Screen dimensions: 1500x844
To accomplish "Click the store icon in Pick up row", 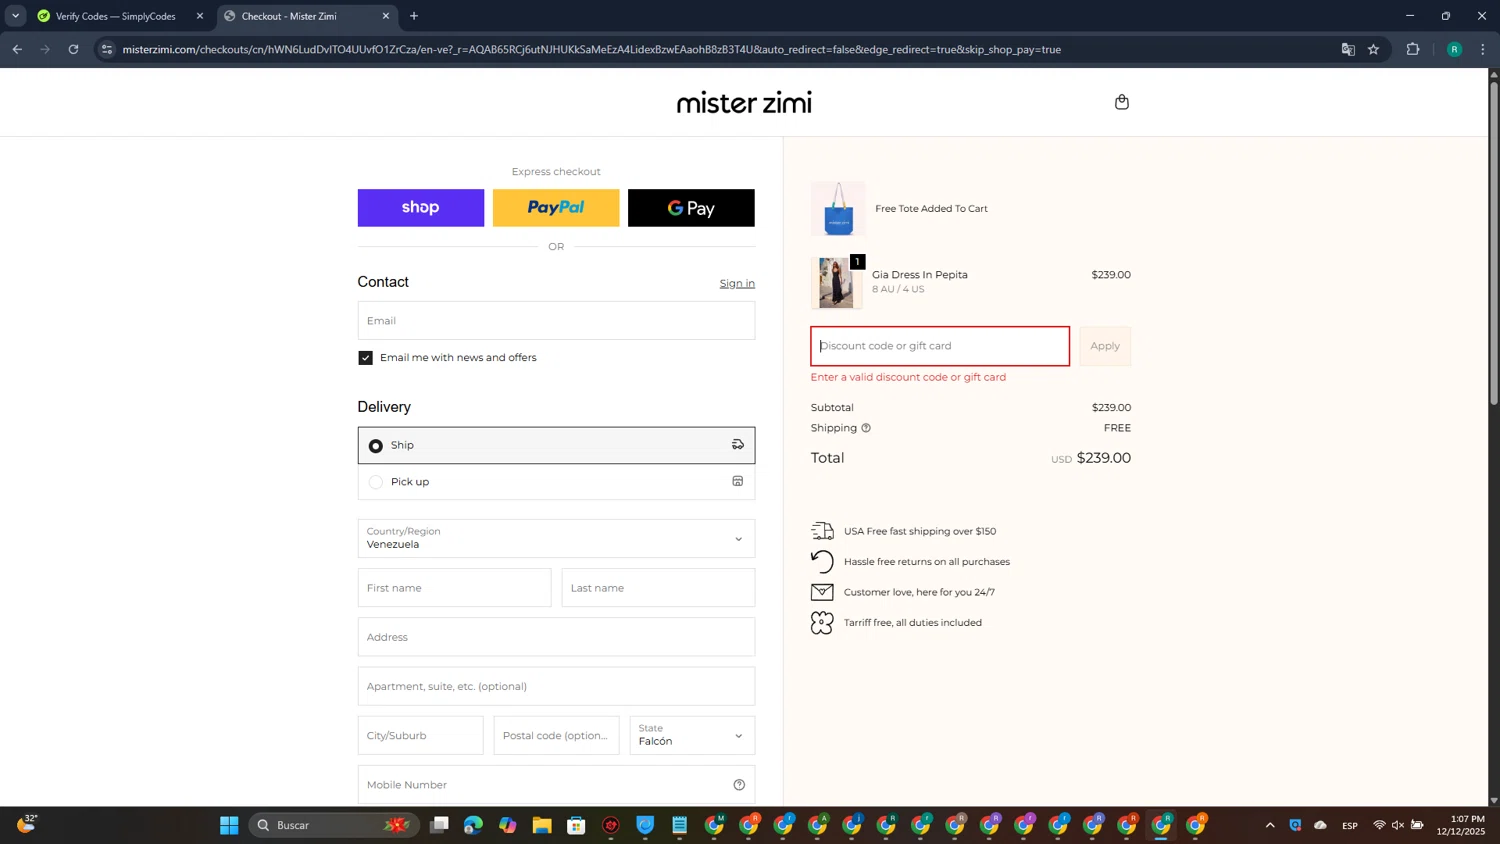I will [x=738, y=482].
